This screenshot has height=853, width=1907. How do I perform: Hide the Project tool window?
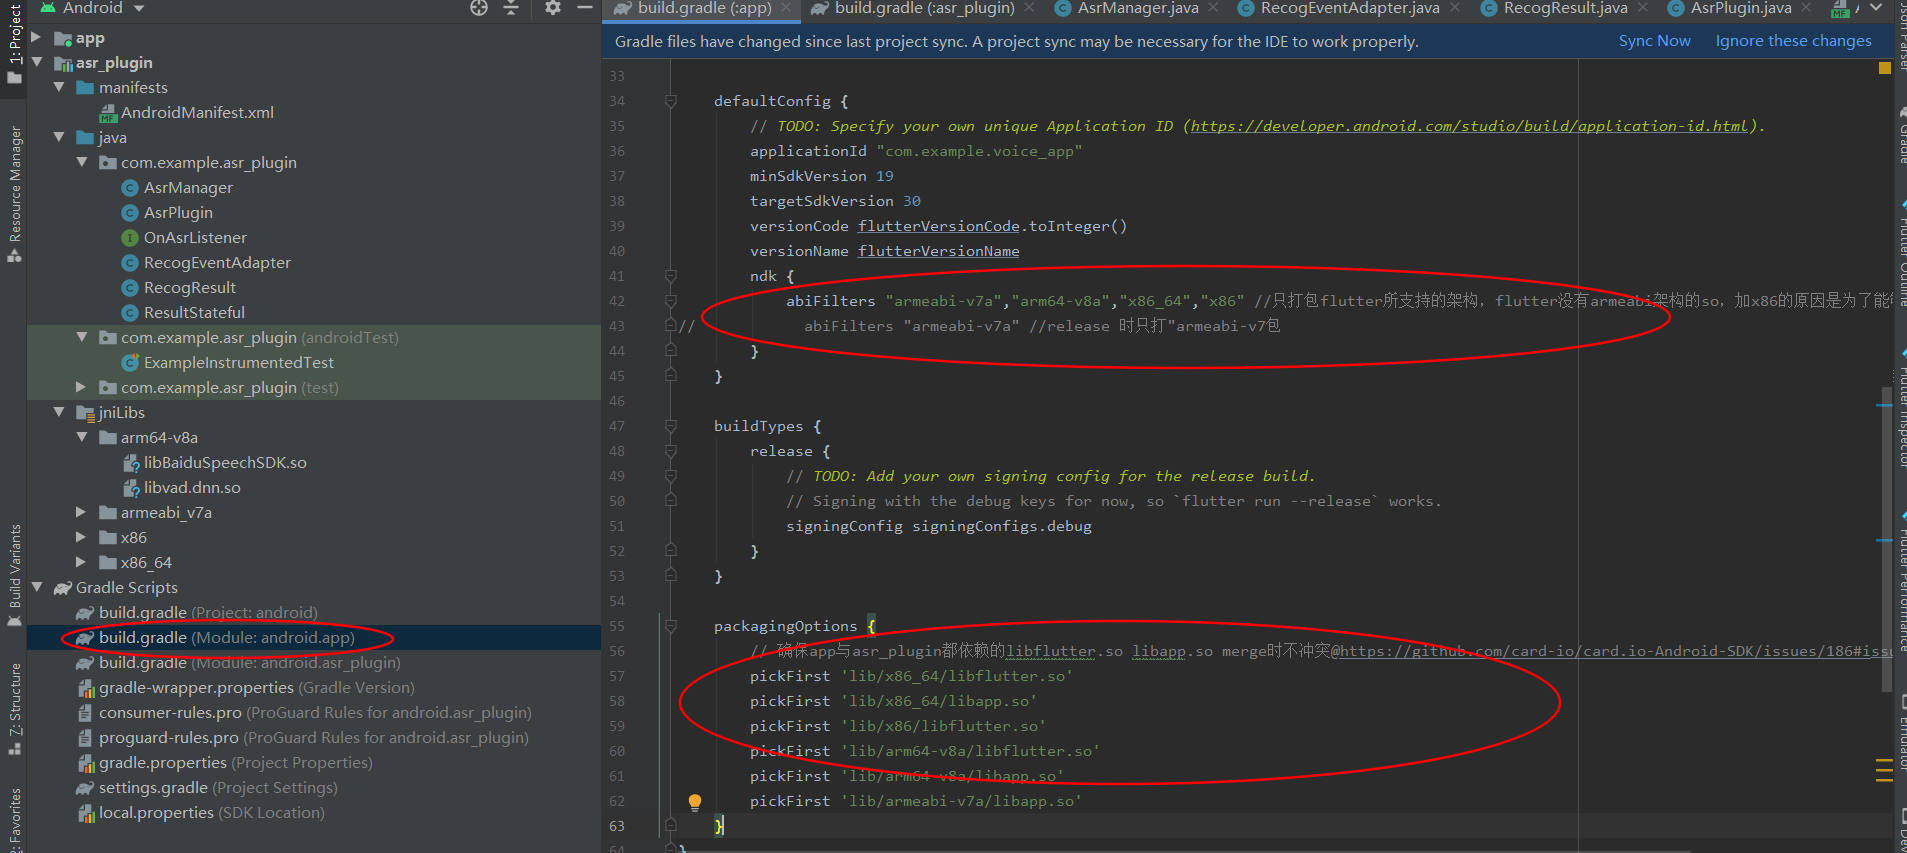pyautogui.click(x=585, y=8)
